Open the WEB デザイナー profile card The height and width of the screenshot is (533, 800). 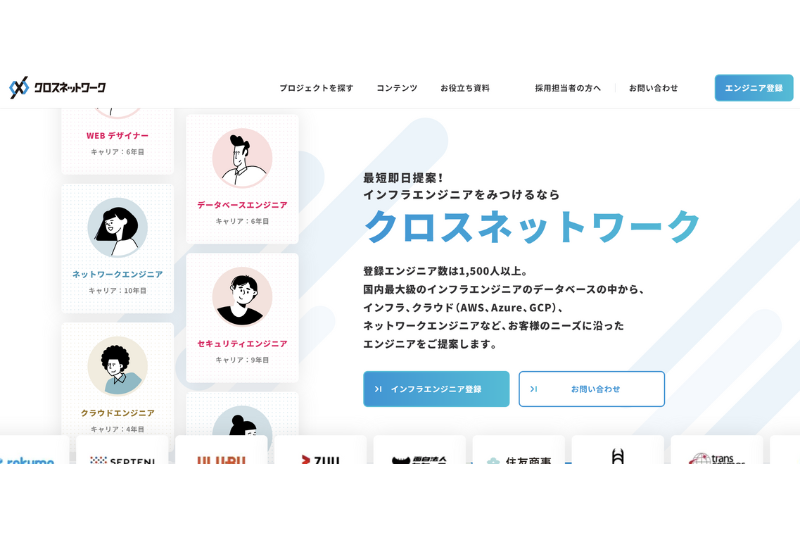[117, 141]
